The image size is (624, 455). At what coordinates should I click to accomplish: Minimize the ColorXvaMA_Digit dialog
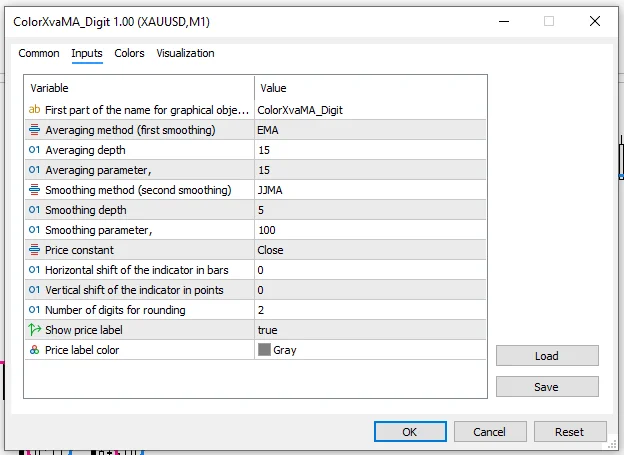pyautogui.click(x=504, y=21)
